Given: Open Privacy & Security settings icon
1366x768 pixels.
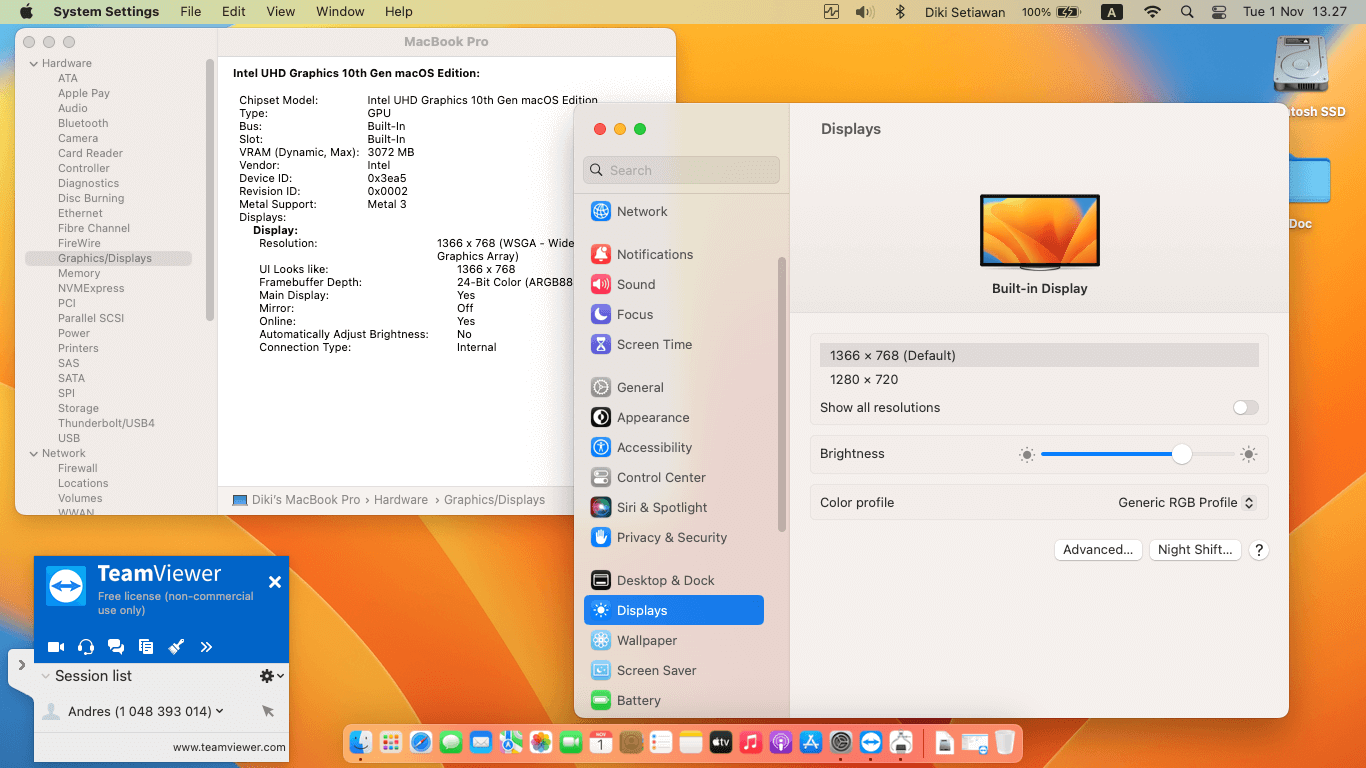Looking at the screenshot, I should click(601, 537).
